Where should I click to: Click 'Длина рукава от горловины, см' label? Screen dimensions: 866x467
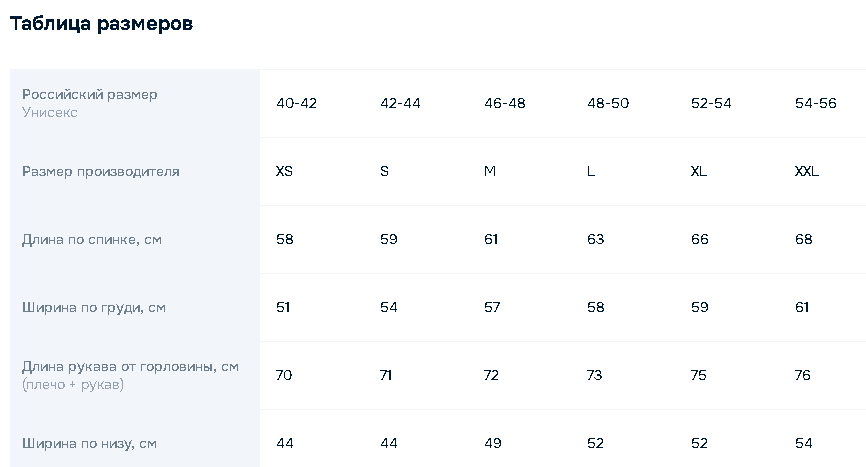(x=130, y=366)
